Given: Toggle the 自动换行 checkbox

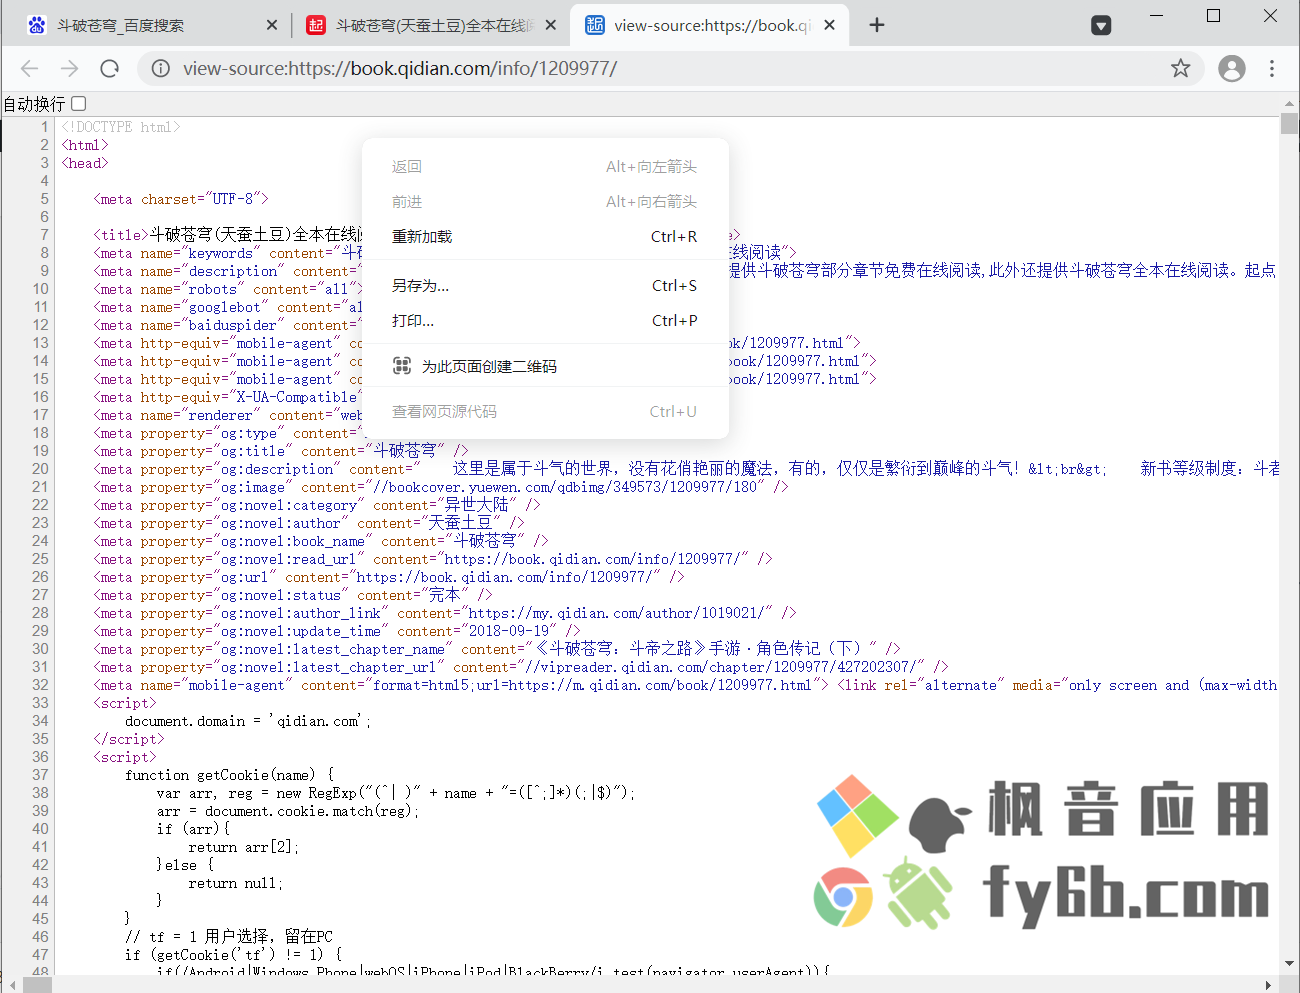Looking at the screenshot, I should 79,103.
